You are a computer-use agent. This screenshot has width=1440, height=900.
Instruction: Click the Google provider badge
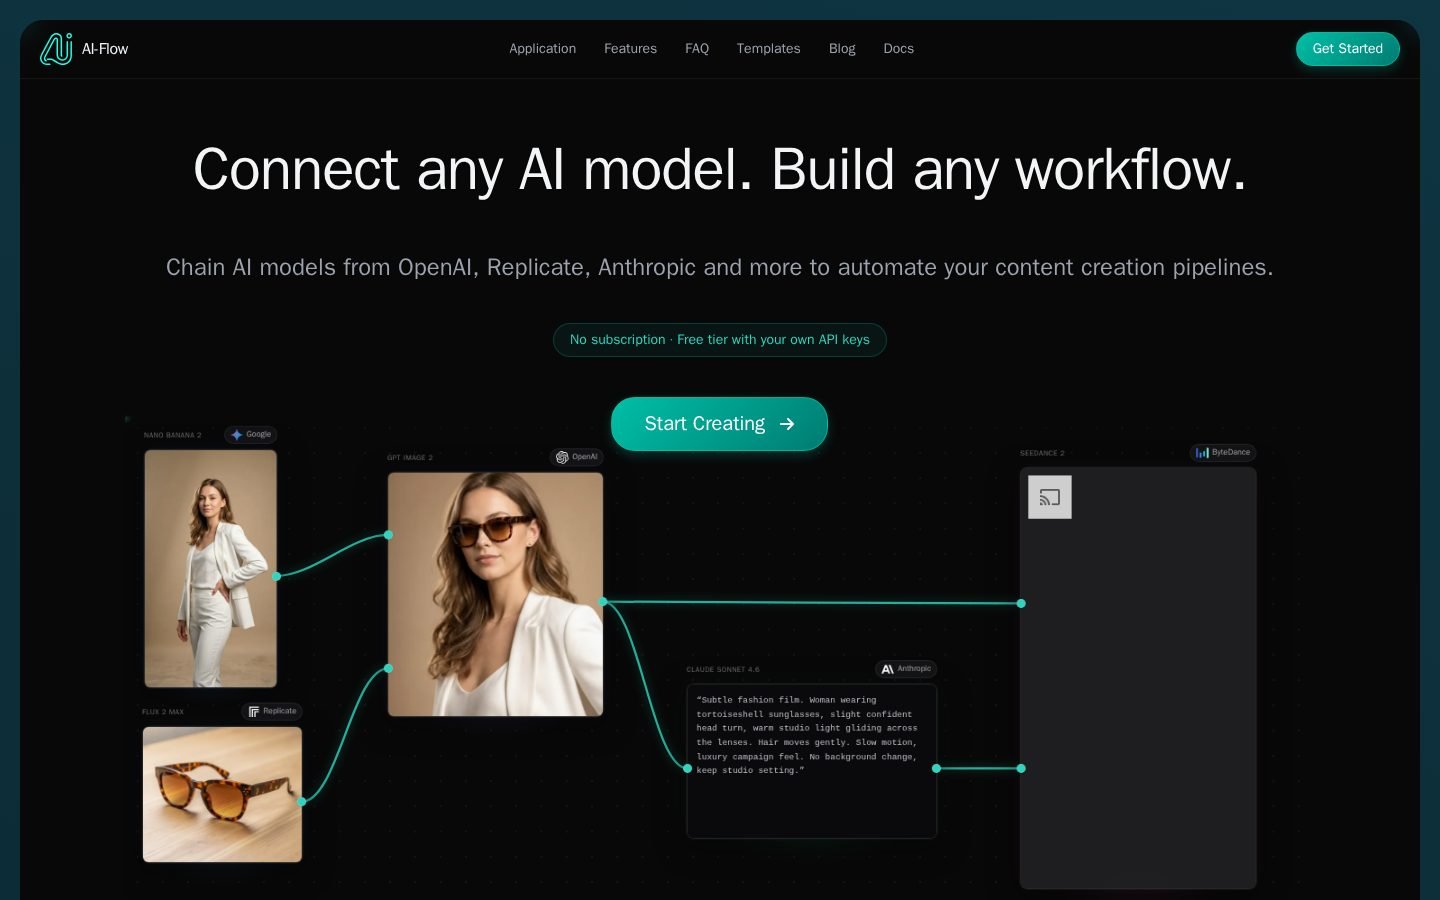coord(251,435)
